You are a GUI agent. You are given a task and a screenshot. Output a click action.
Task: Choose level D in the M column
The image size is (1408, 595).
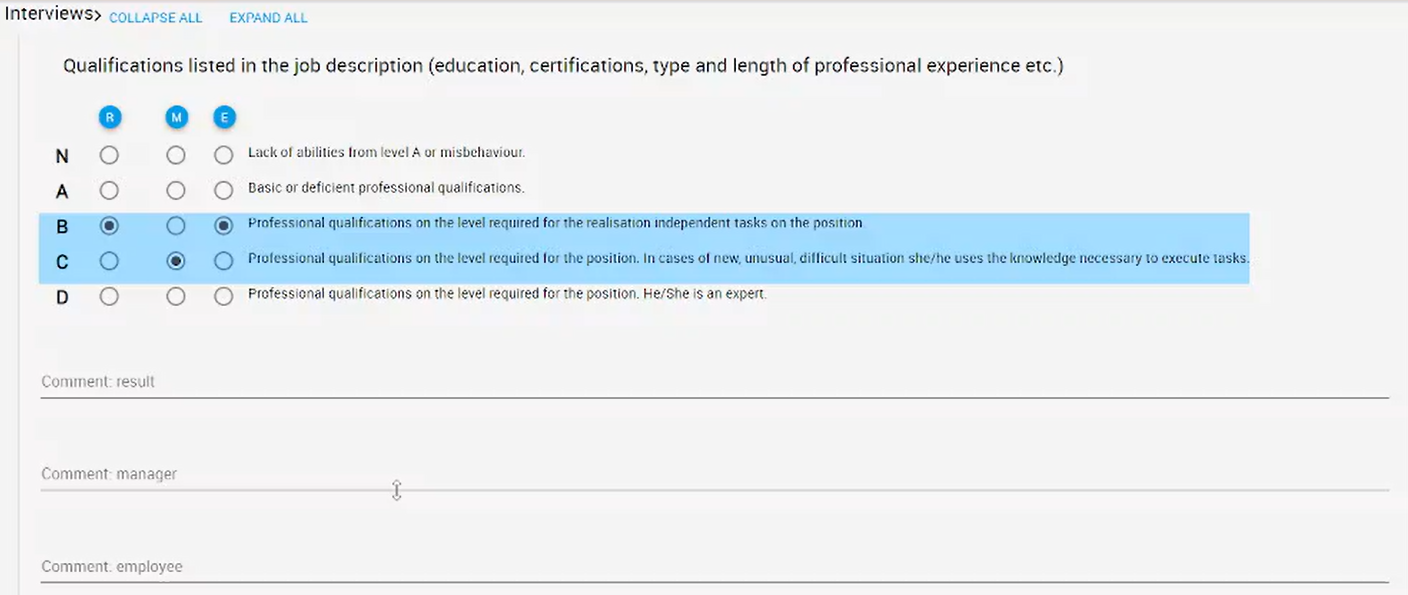[176, 295]
